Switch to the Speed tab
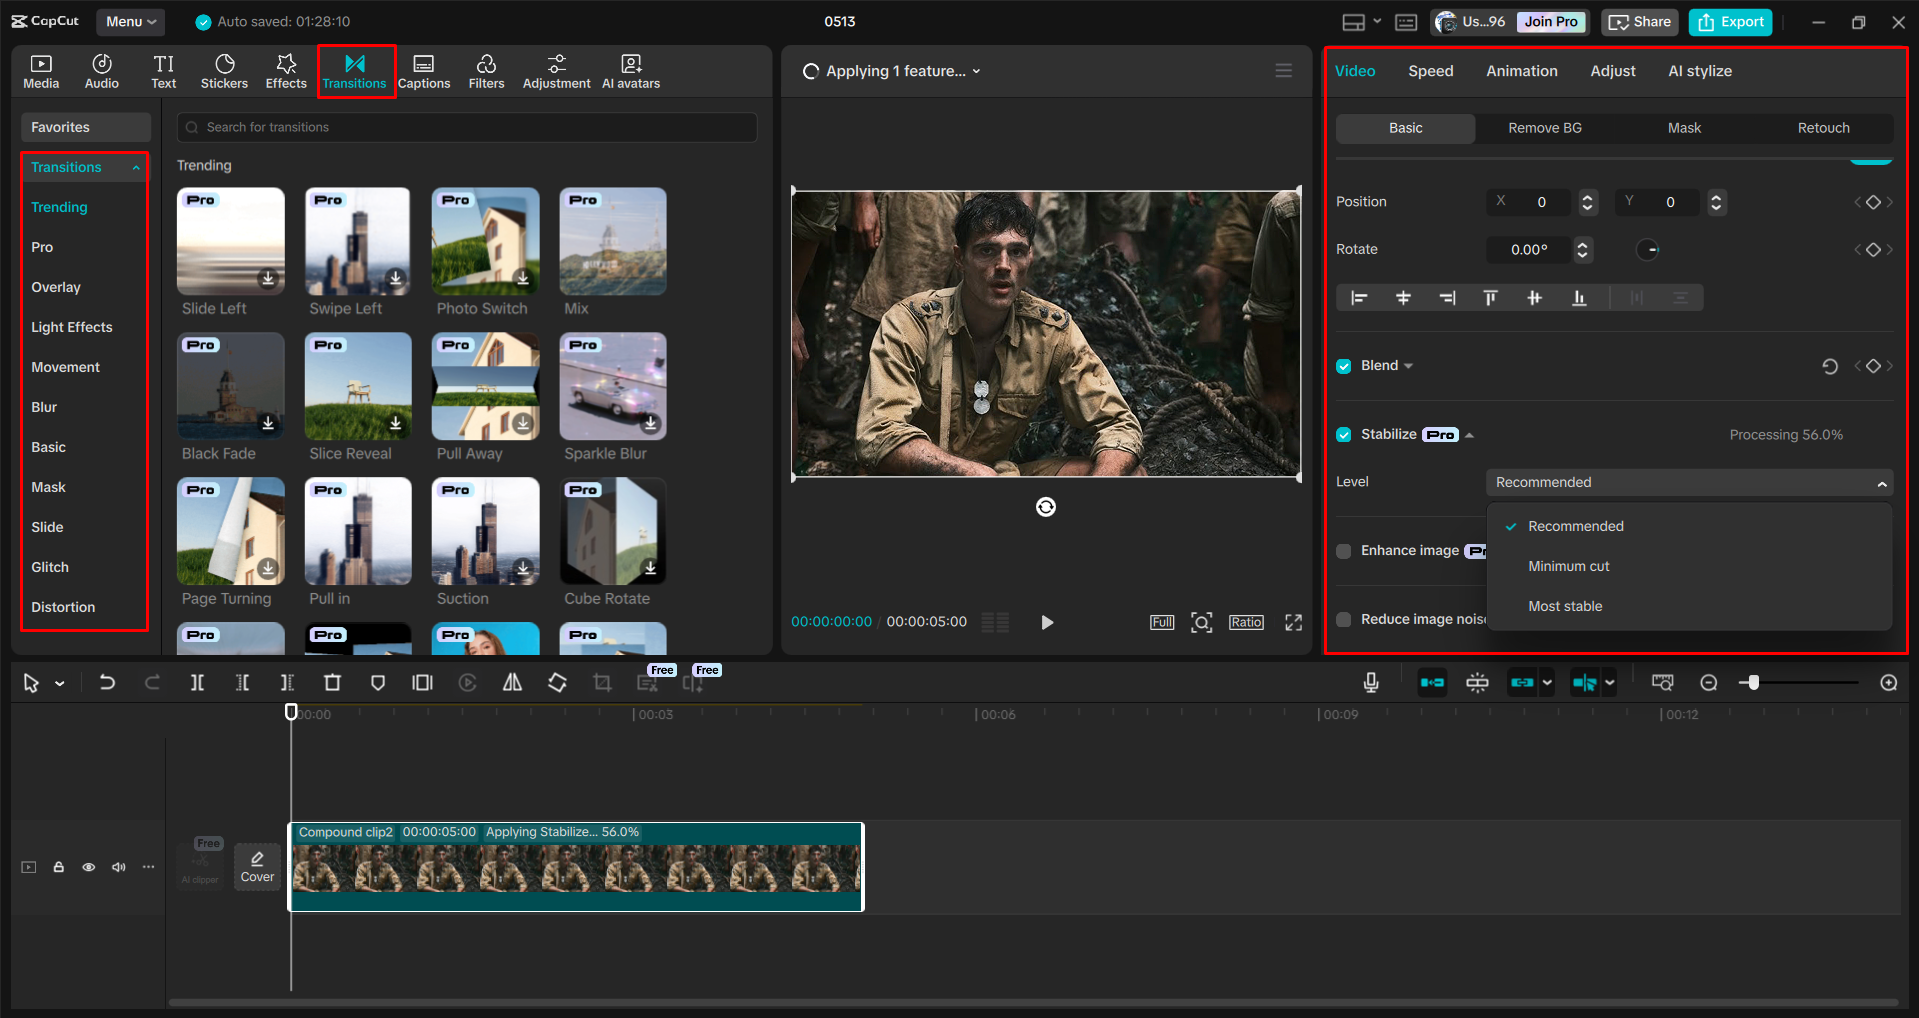 (x=1430, y=70)
